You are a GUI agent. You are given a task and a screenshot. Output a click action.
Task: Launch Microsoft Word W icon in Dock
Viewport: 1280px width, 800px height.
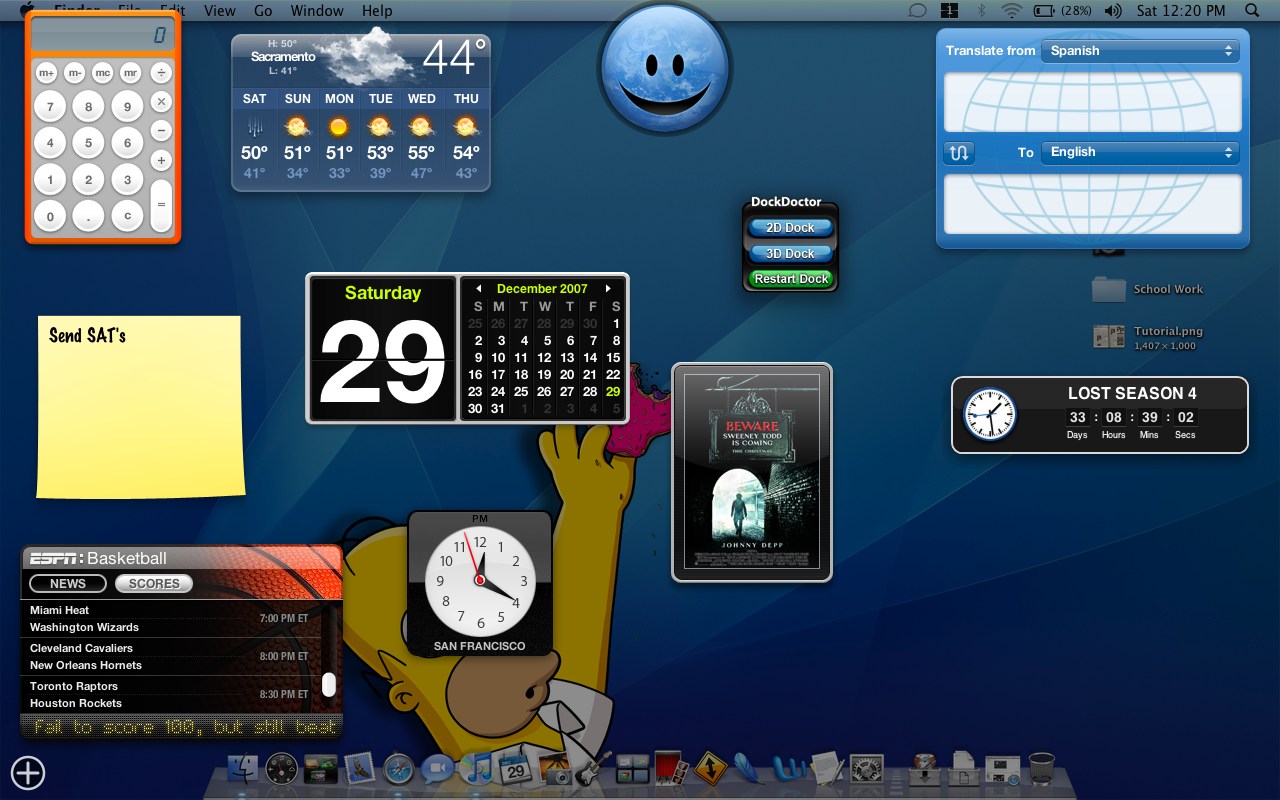tap(790, 769)
